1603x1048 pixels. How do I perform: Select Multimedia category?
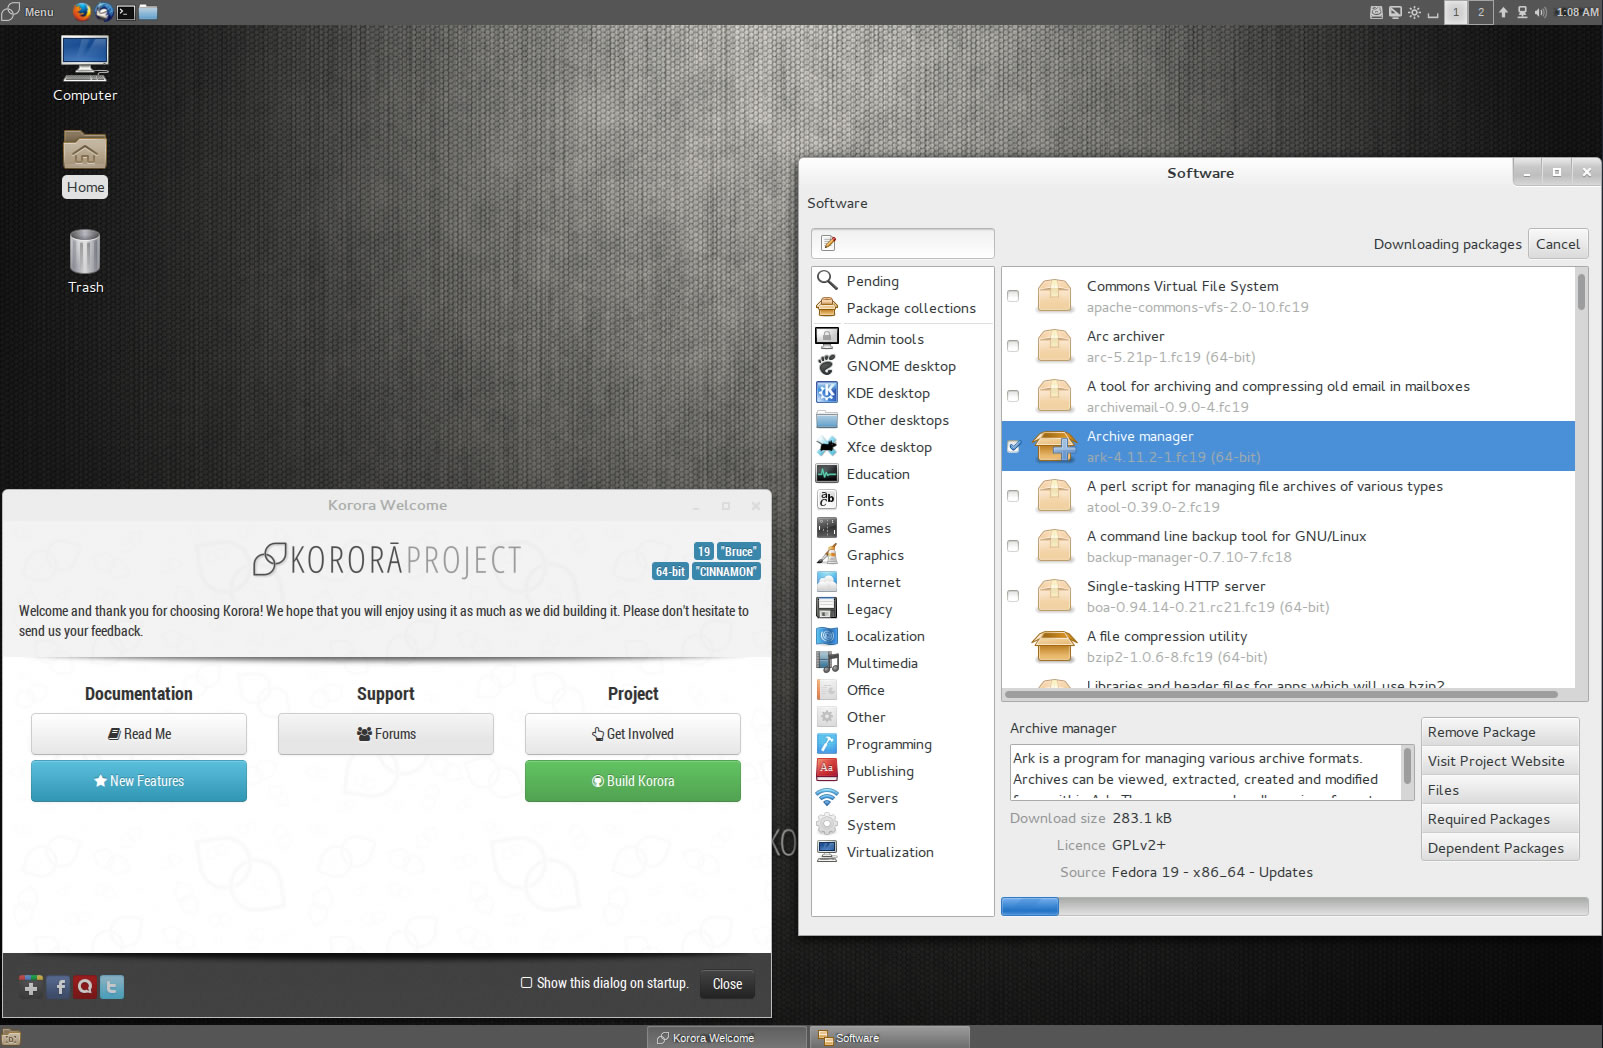pyautogui.click(x=902, y=663)
